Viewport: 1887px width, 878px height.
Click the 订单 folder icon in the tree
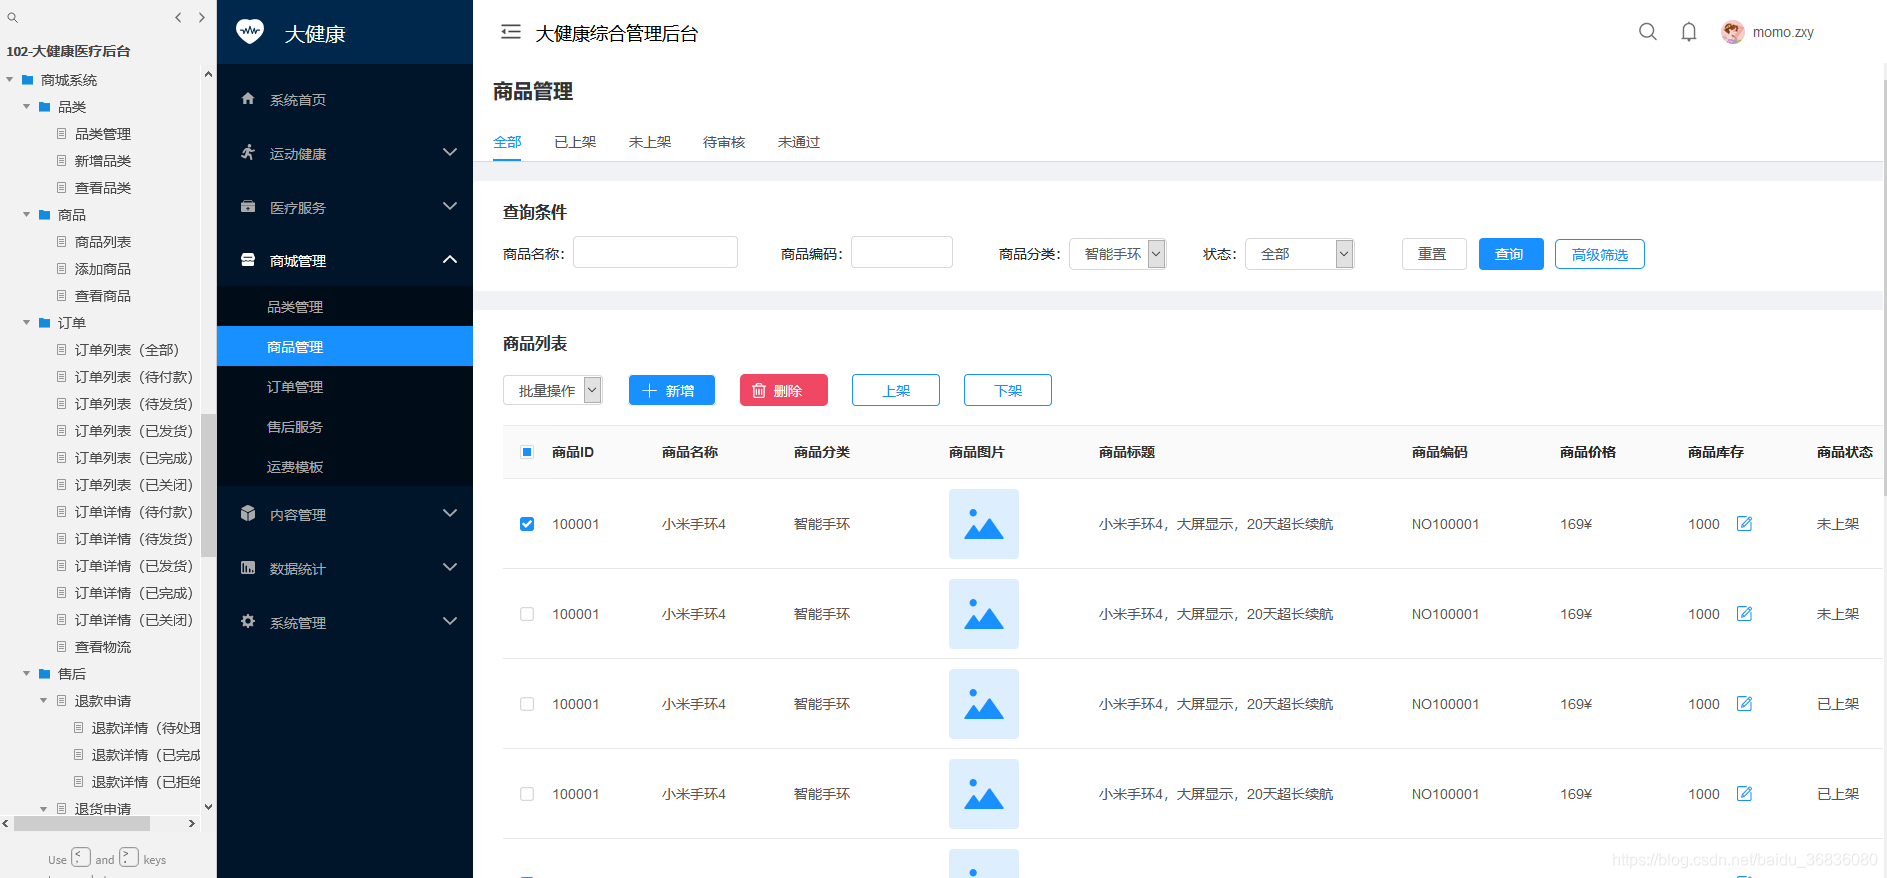coord(45,323)
